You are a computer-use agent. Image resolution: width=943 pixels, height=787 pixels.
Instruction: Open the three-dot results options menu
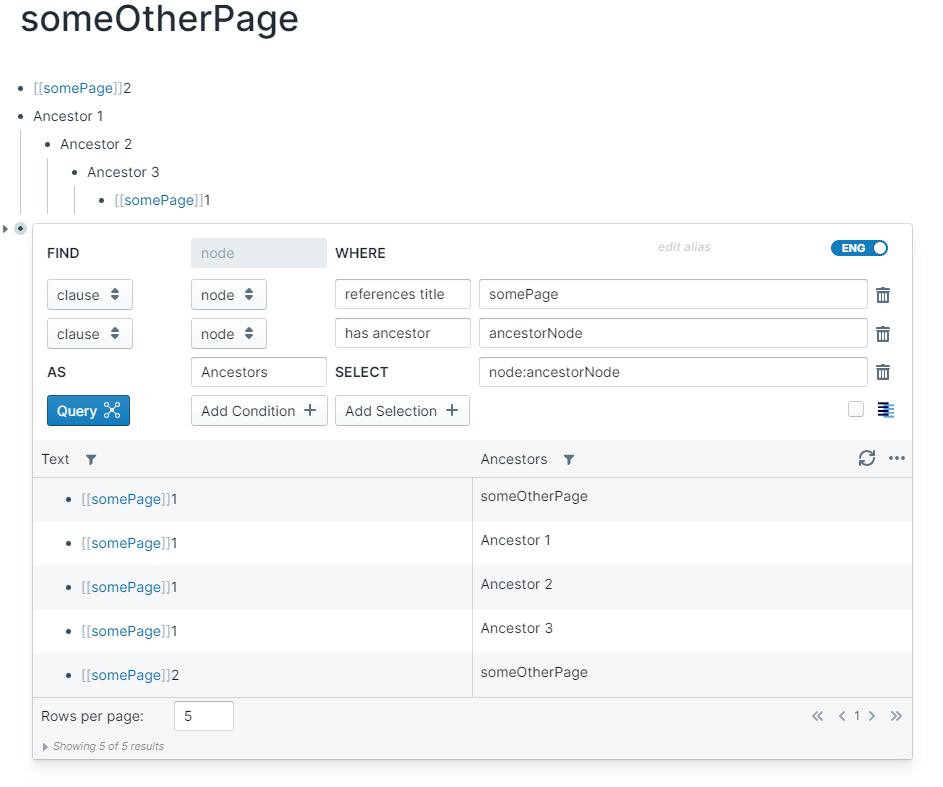tap(897, 458)
